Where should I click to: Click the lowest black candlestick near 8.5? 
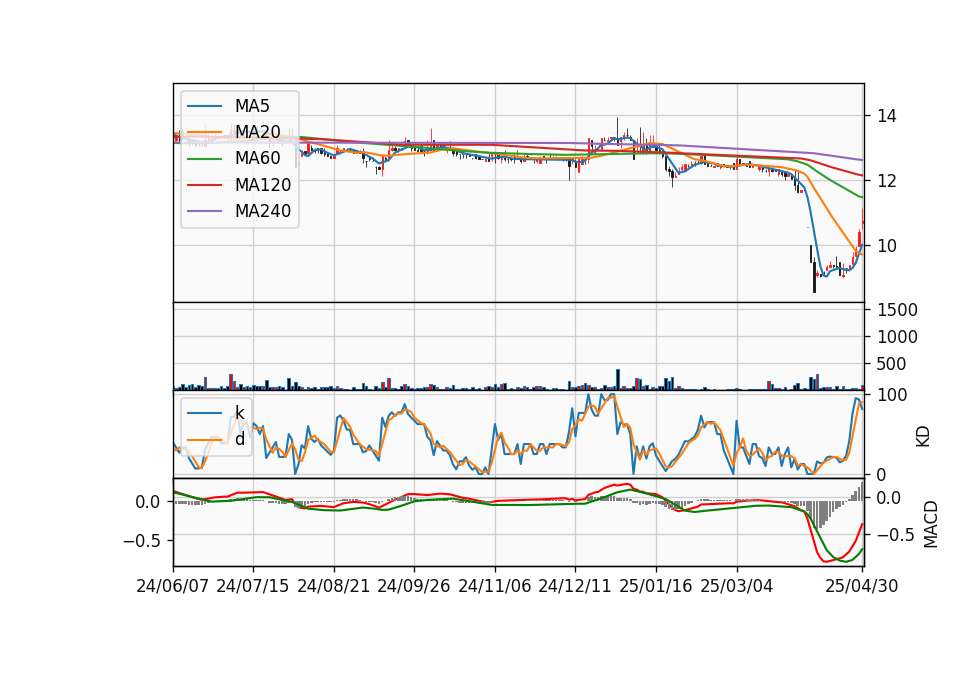[x=814, y=277]
